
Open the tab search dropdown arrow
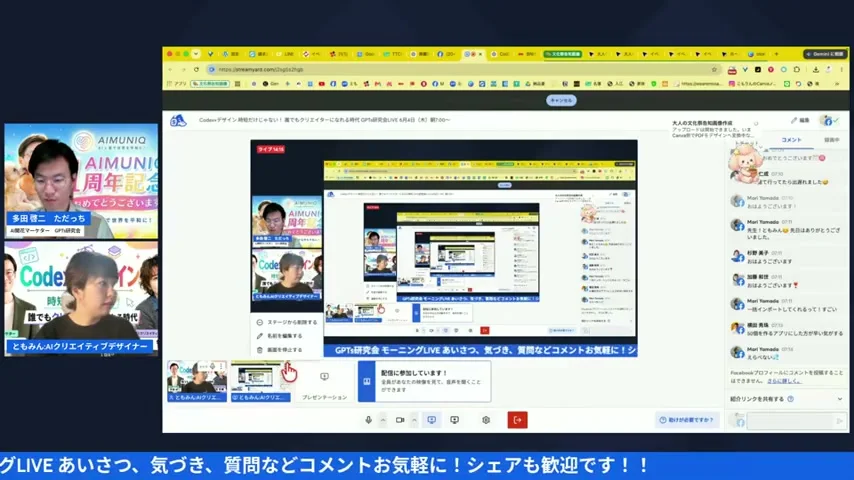(x=196, y=54)
